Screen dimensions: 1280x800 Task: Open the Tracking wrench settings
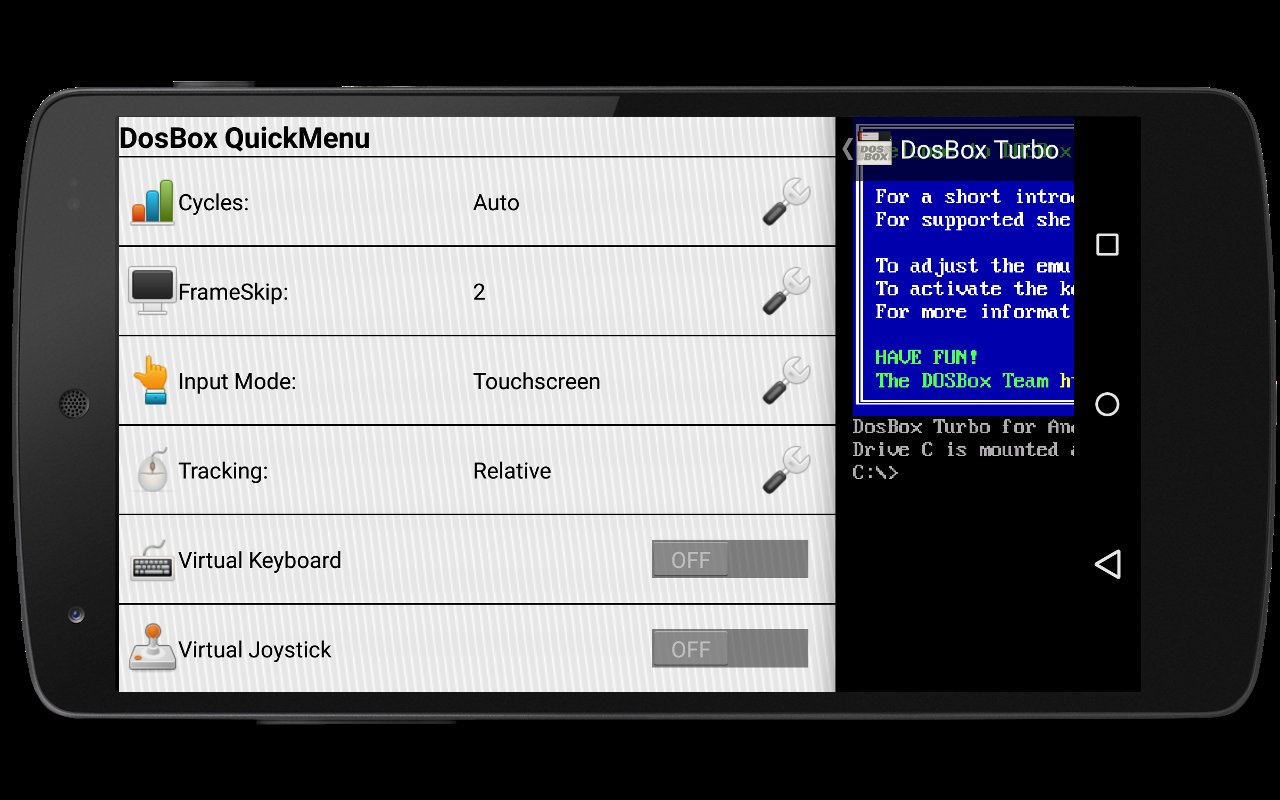coord(785,470)
